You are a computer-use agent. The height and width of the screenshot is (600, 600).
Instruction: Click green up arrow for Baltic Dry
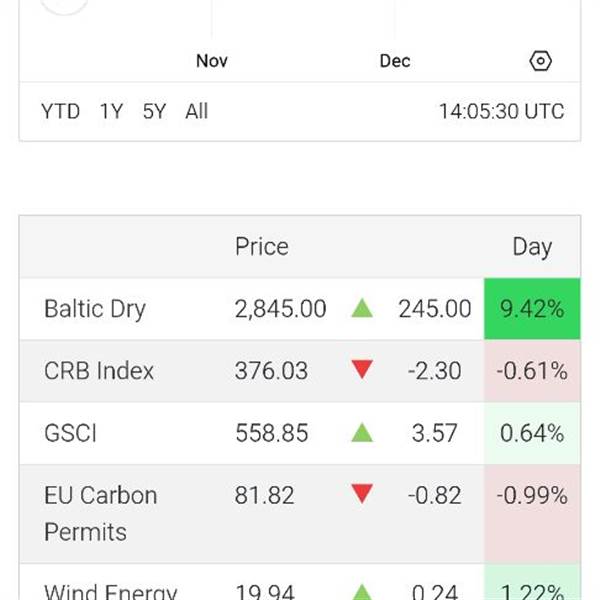(362, 309)
